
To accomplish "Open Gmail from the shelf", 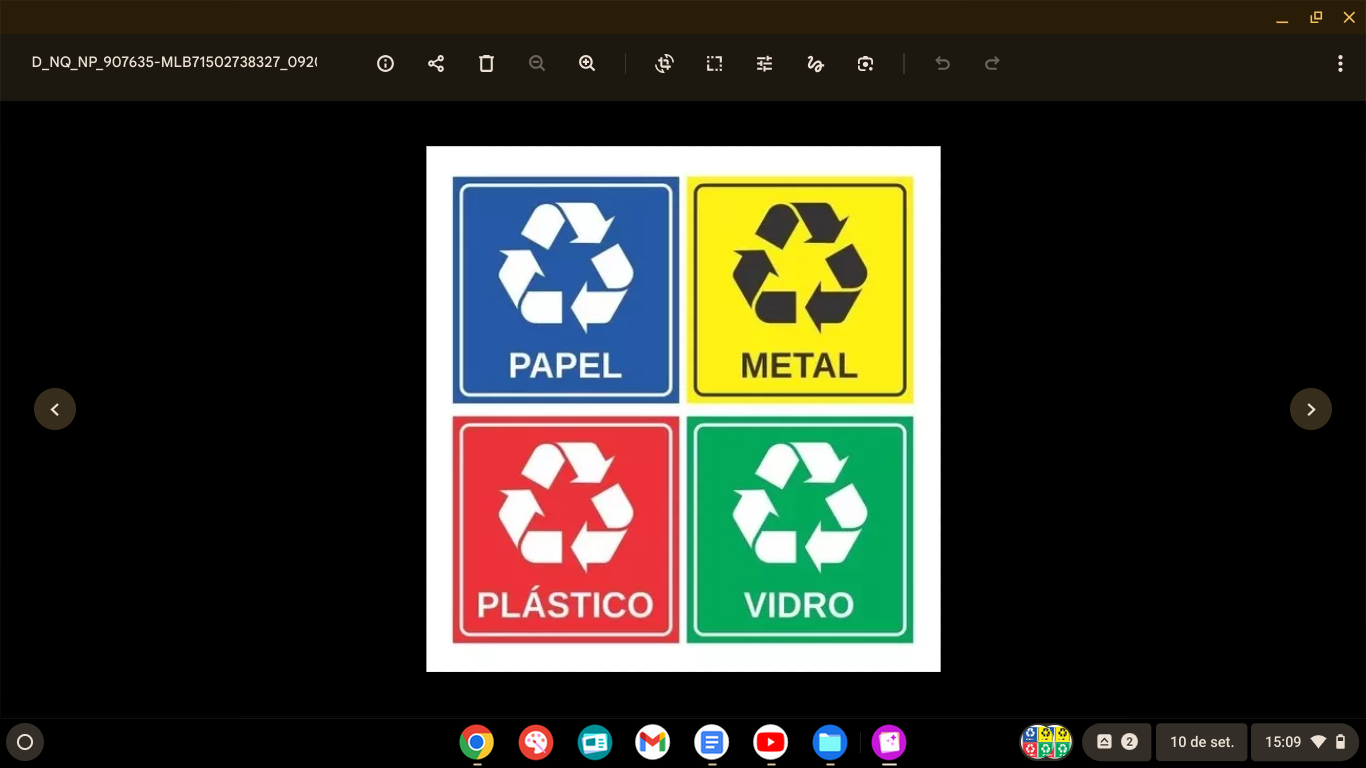I will tap(652, 742).
